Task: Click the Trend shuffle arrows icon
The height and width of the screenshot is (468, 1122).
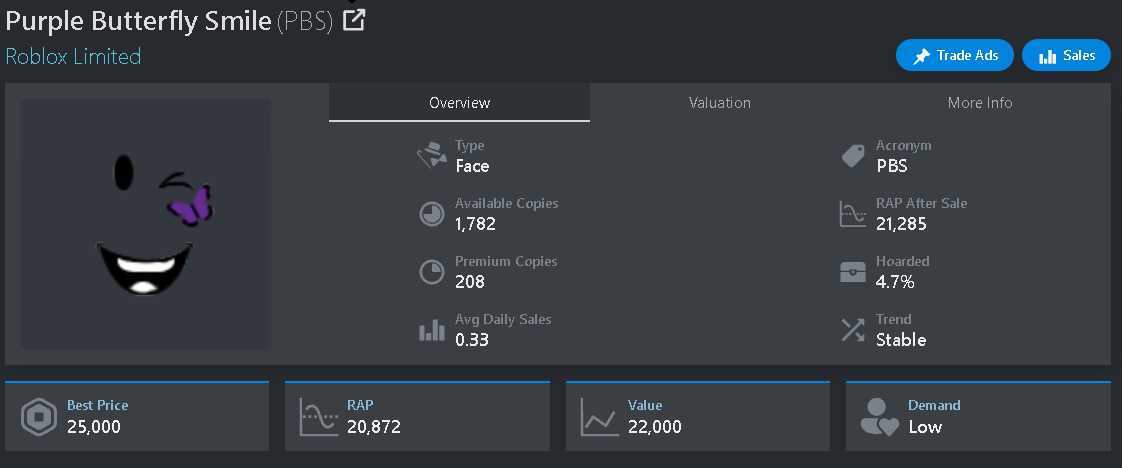Action: (853, 330)
